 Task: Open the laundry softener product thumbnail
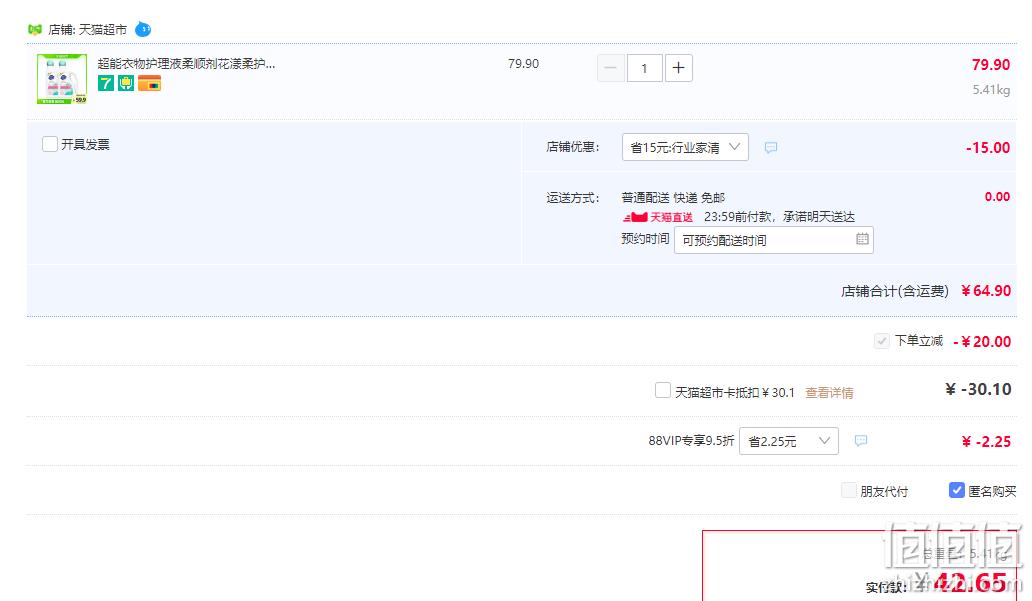tap(62, 79)
